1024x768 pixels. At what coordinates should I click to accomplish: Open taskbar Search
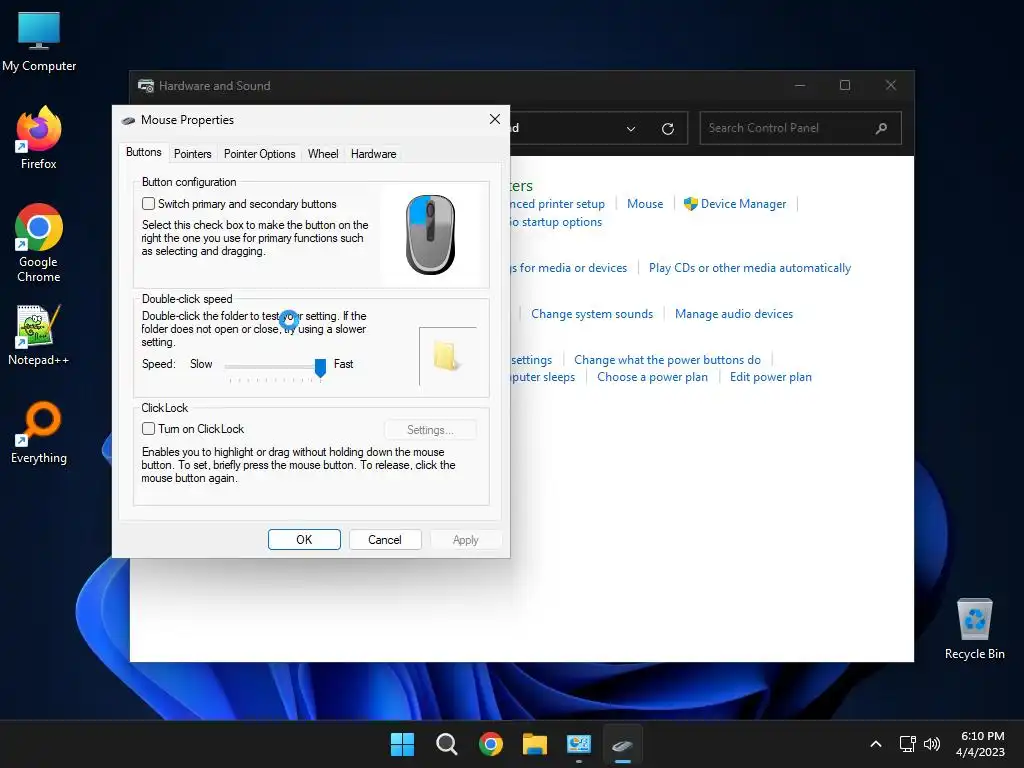(447, 744)
